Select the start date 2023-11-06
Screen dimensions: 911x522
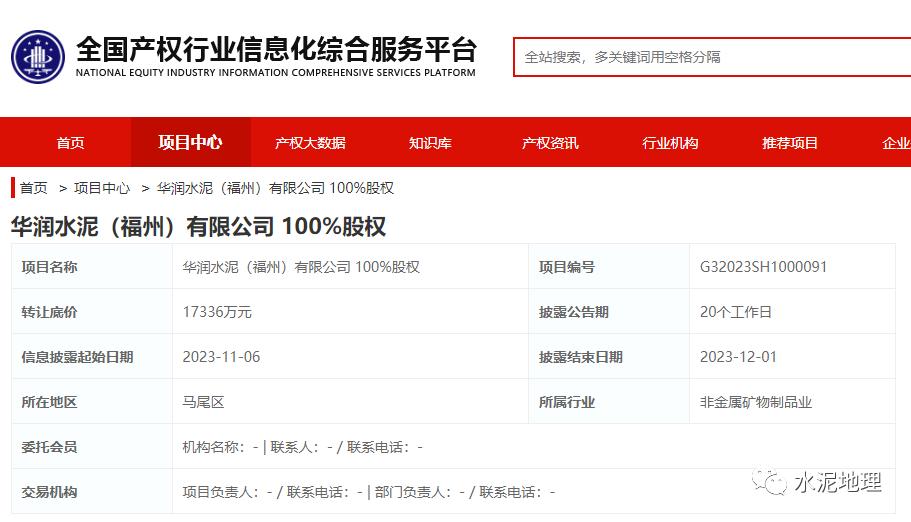pos(221,356)
